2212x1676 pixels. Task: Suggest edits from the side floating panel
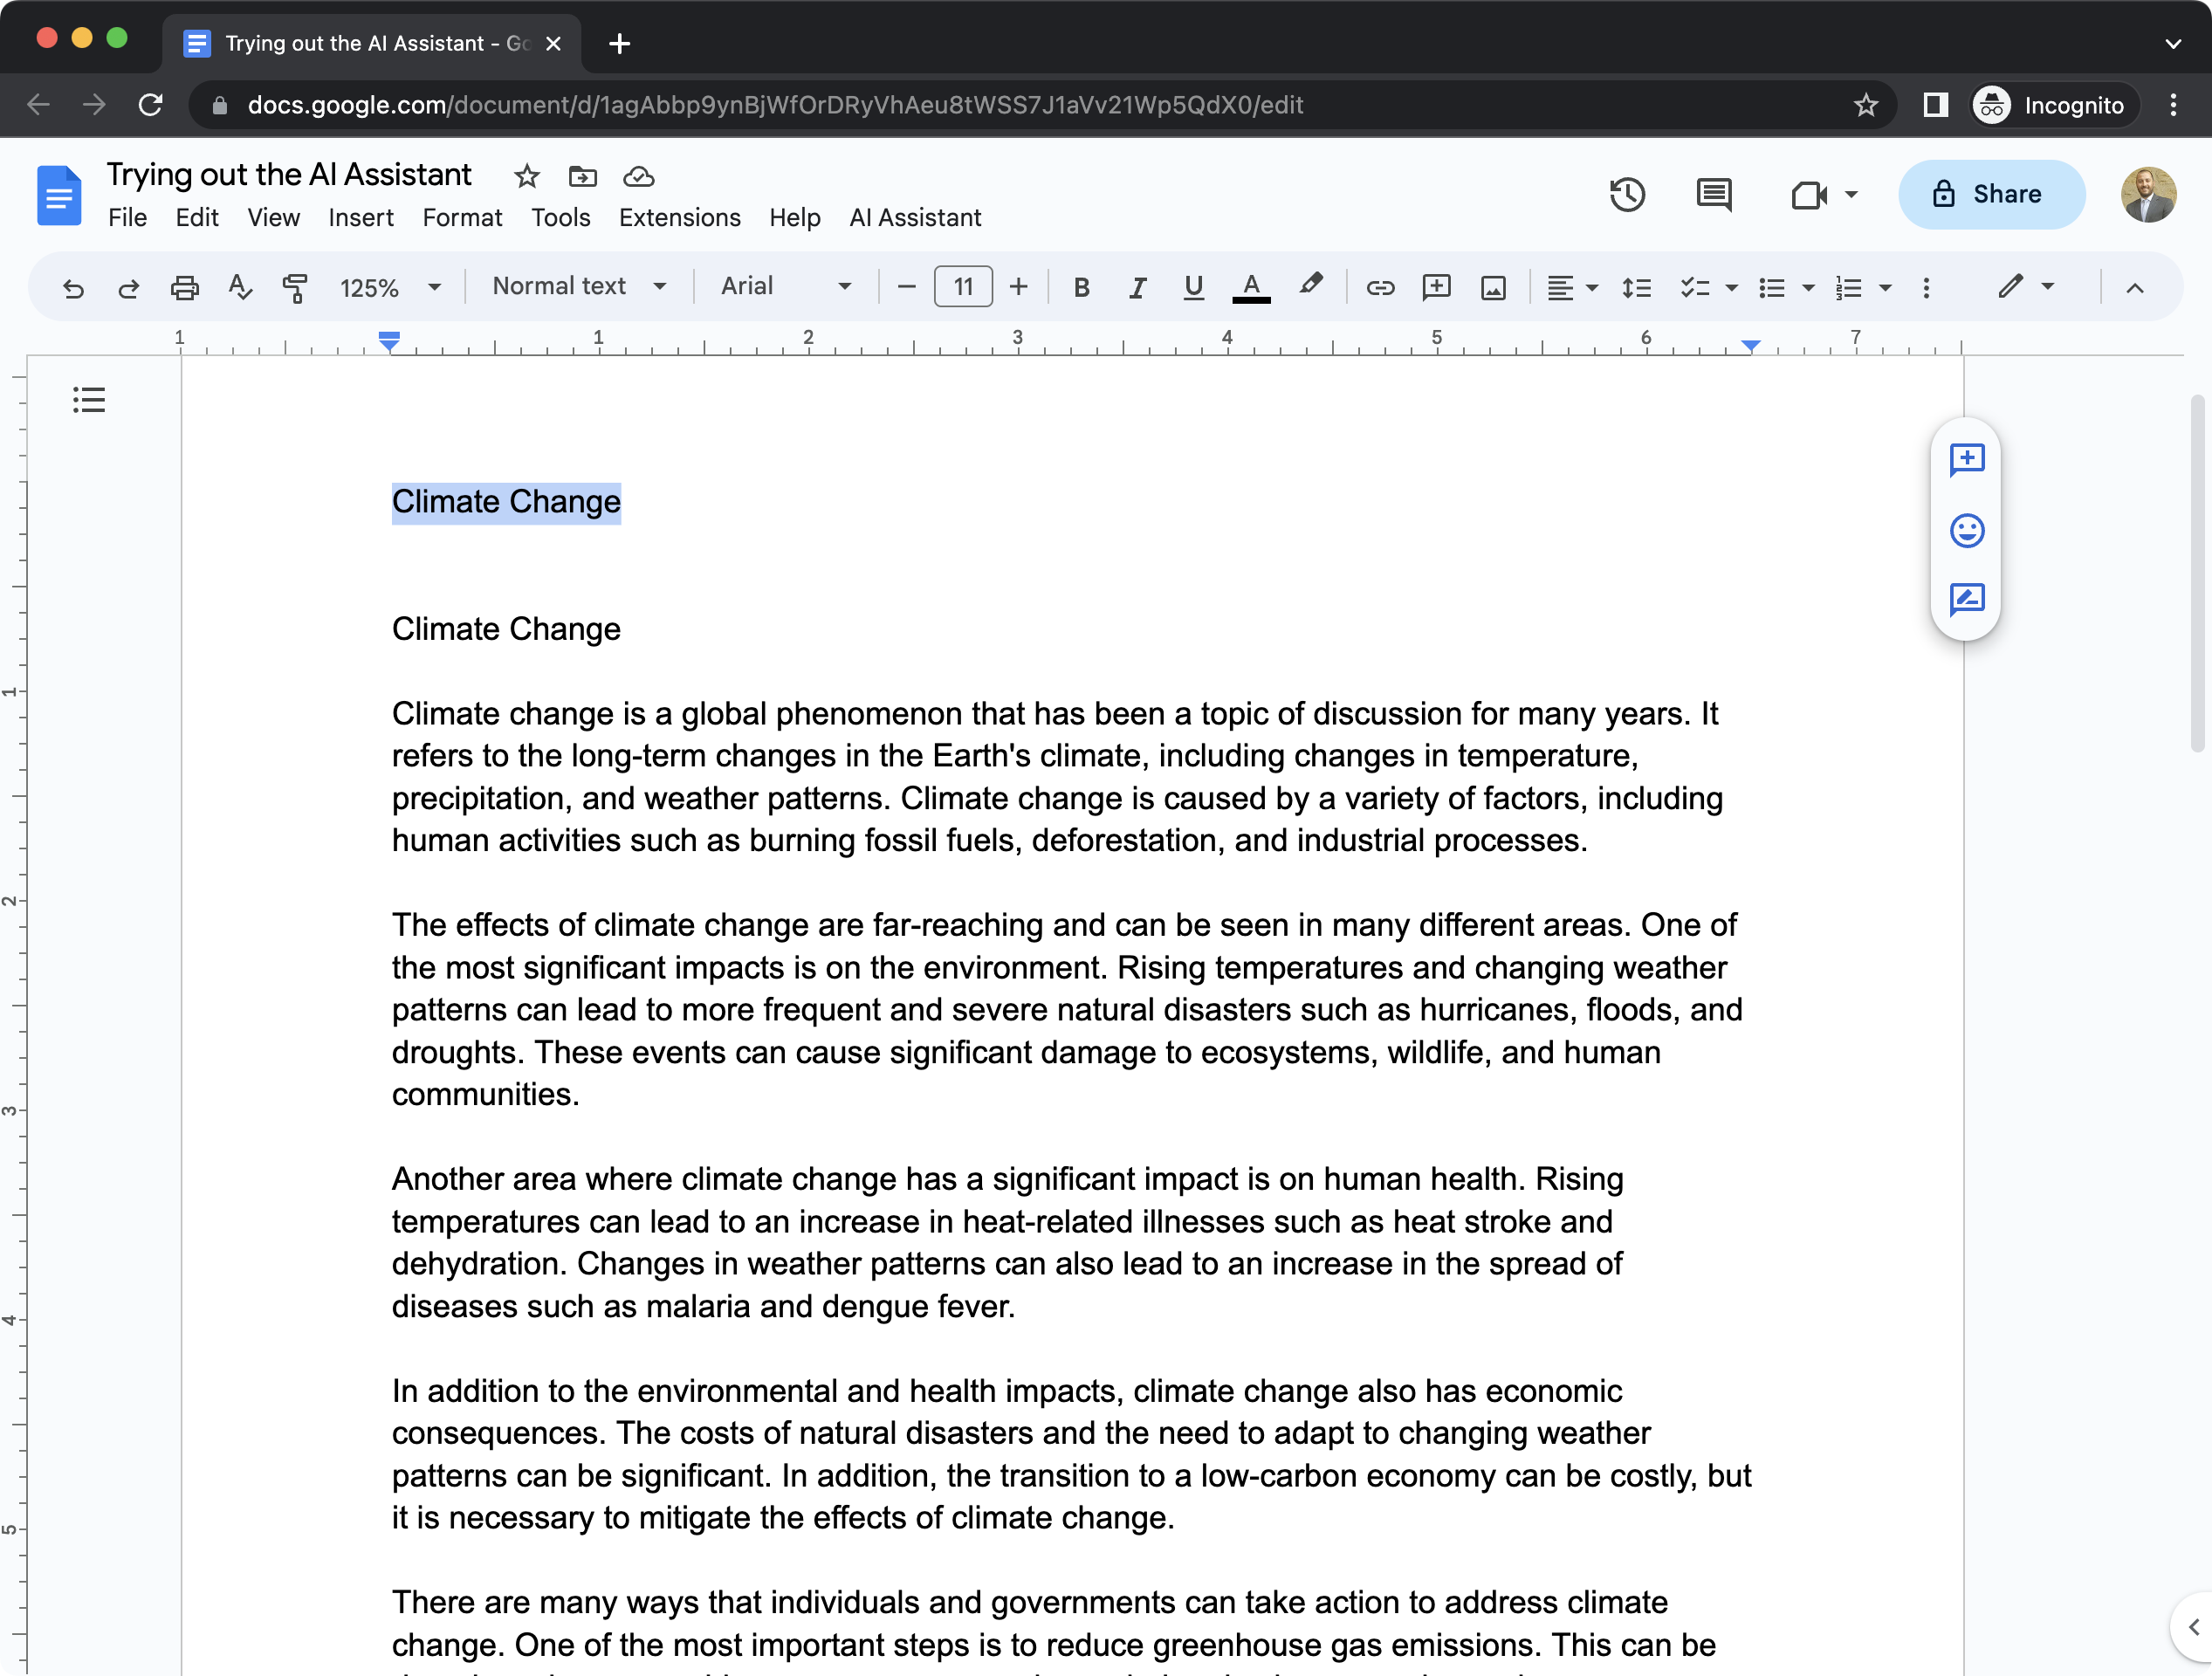pyautogui.click(x=1966, y=599)
